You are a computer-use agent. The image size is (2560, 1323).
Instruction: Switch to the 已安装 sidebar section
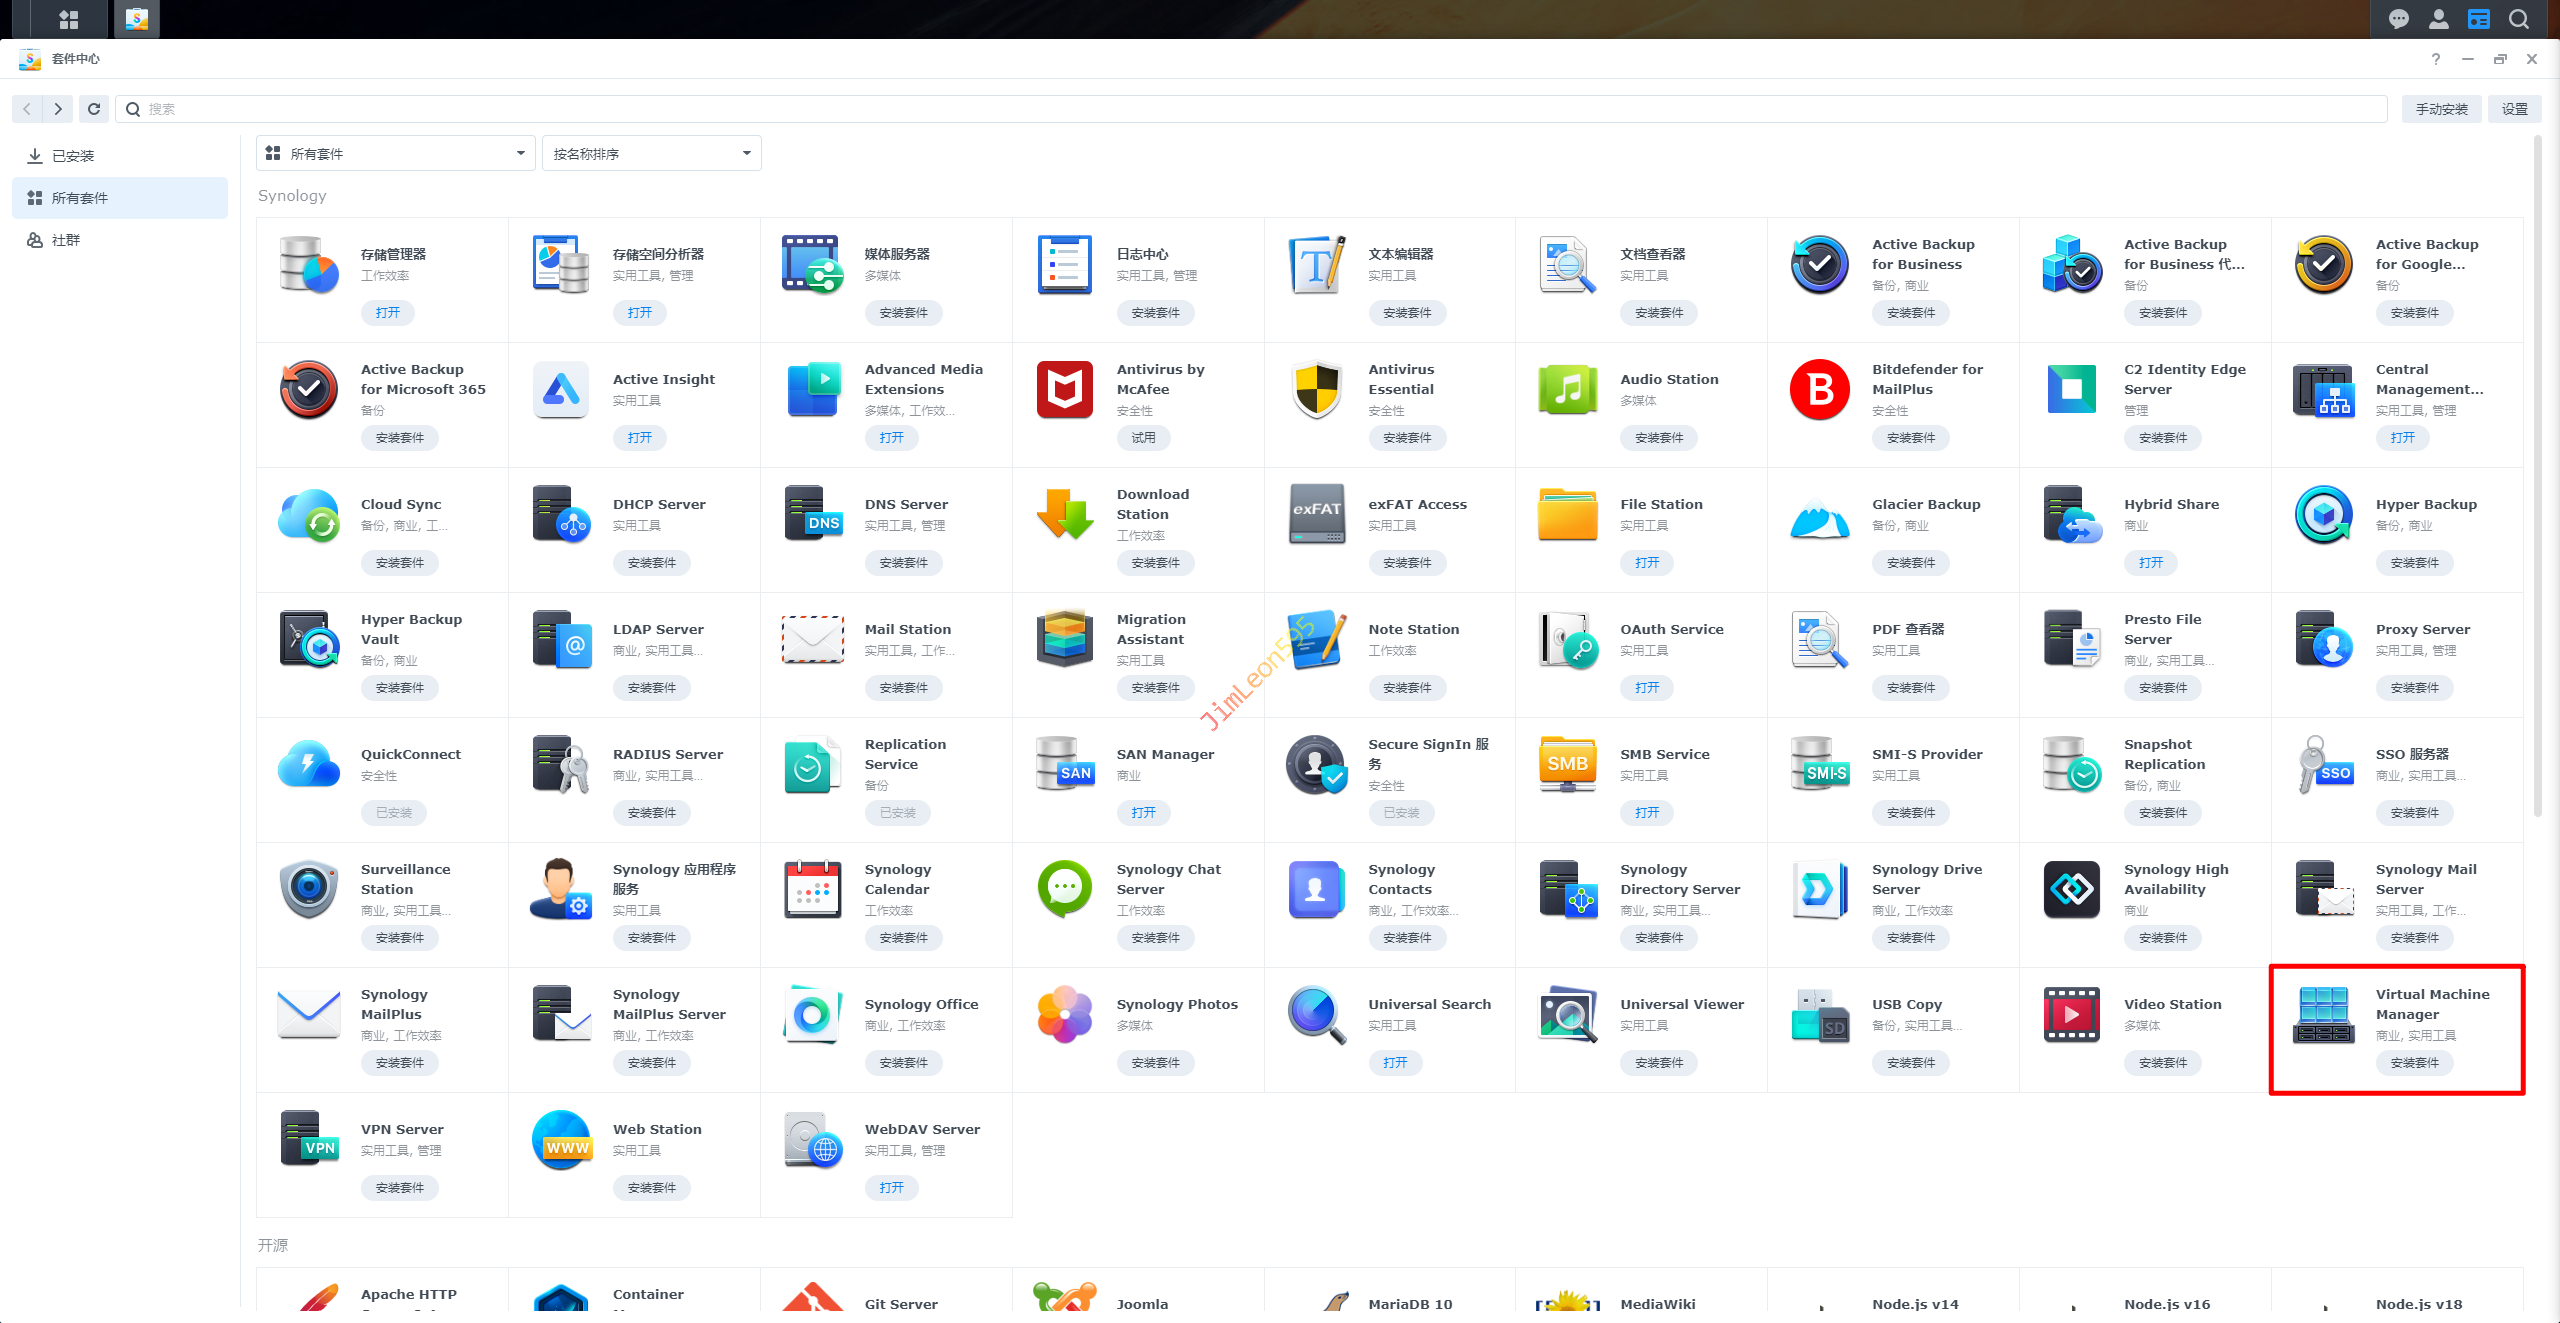click(x=73, y=156)
